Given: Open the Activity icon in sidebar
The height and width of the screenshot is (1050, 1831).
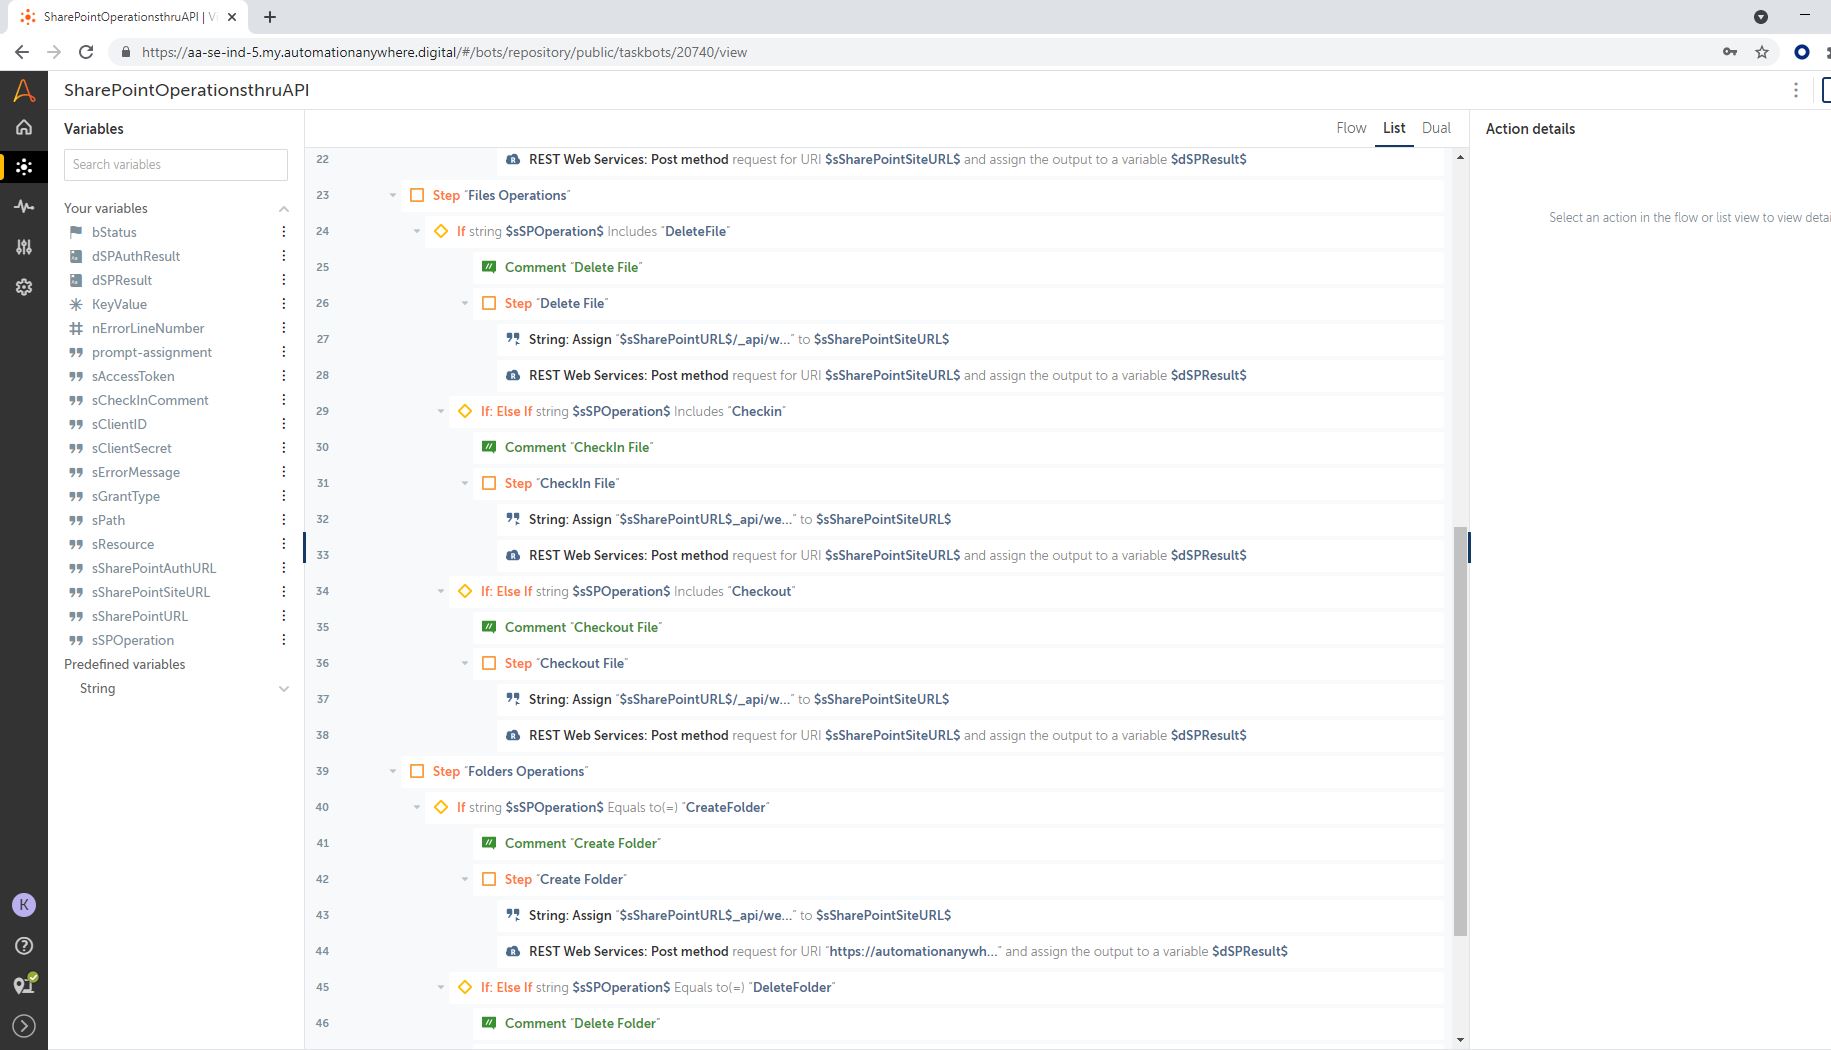Looking at the screenshot, I should pos(24,206).
